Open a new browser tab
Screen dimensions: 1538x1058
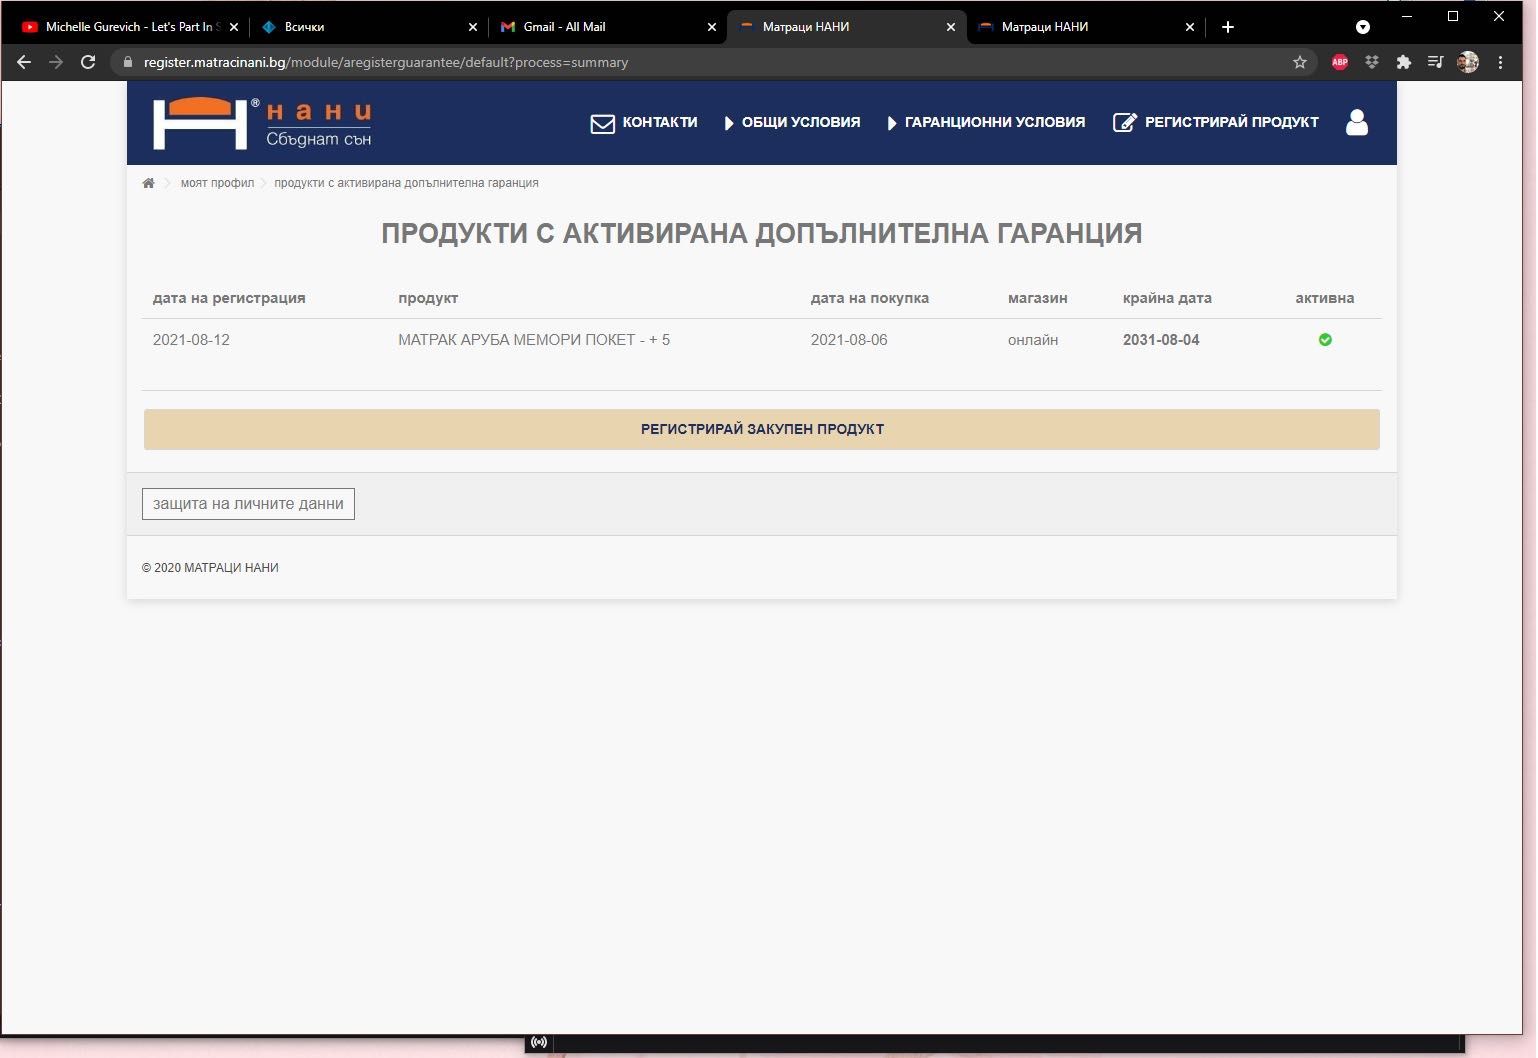1228,27
